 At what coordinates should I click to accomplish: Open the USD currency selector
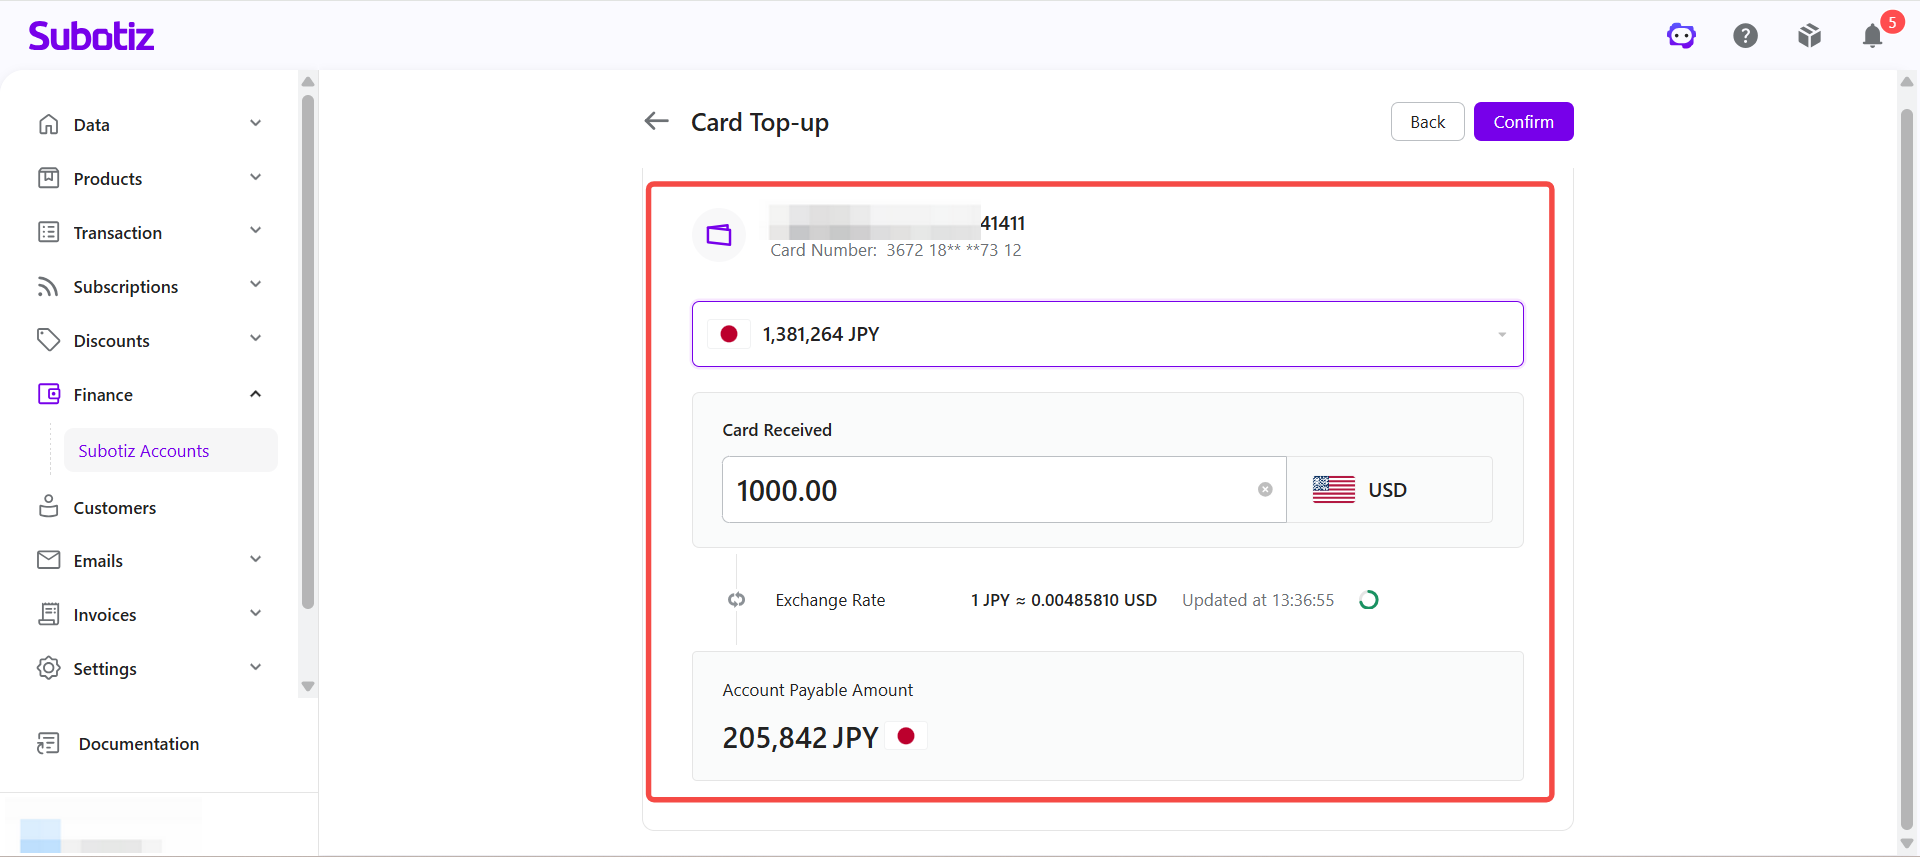1390,489
